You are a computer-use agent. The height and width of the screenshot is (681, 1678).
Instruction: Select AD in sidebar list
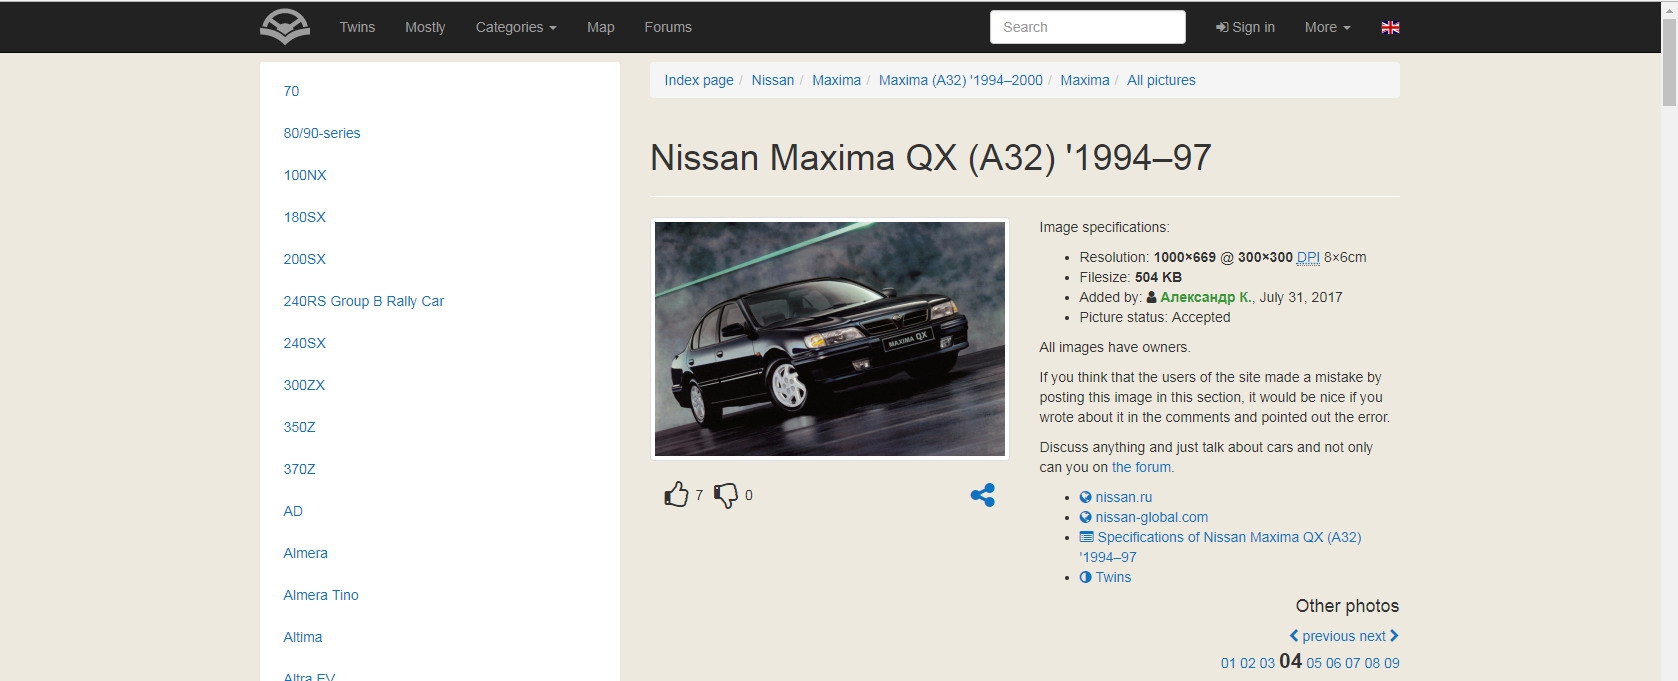pyautogui.click(x=293, y=511)
